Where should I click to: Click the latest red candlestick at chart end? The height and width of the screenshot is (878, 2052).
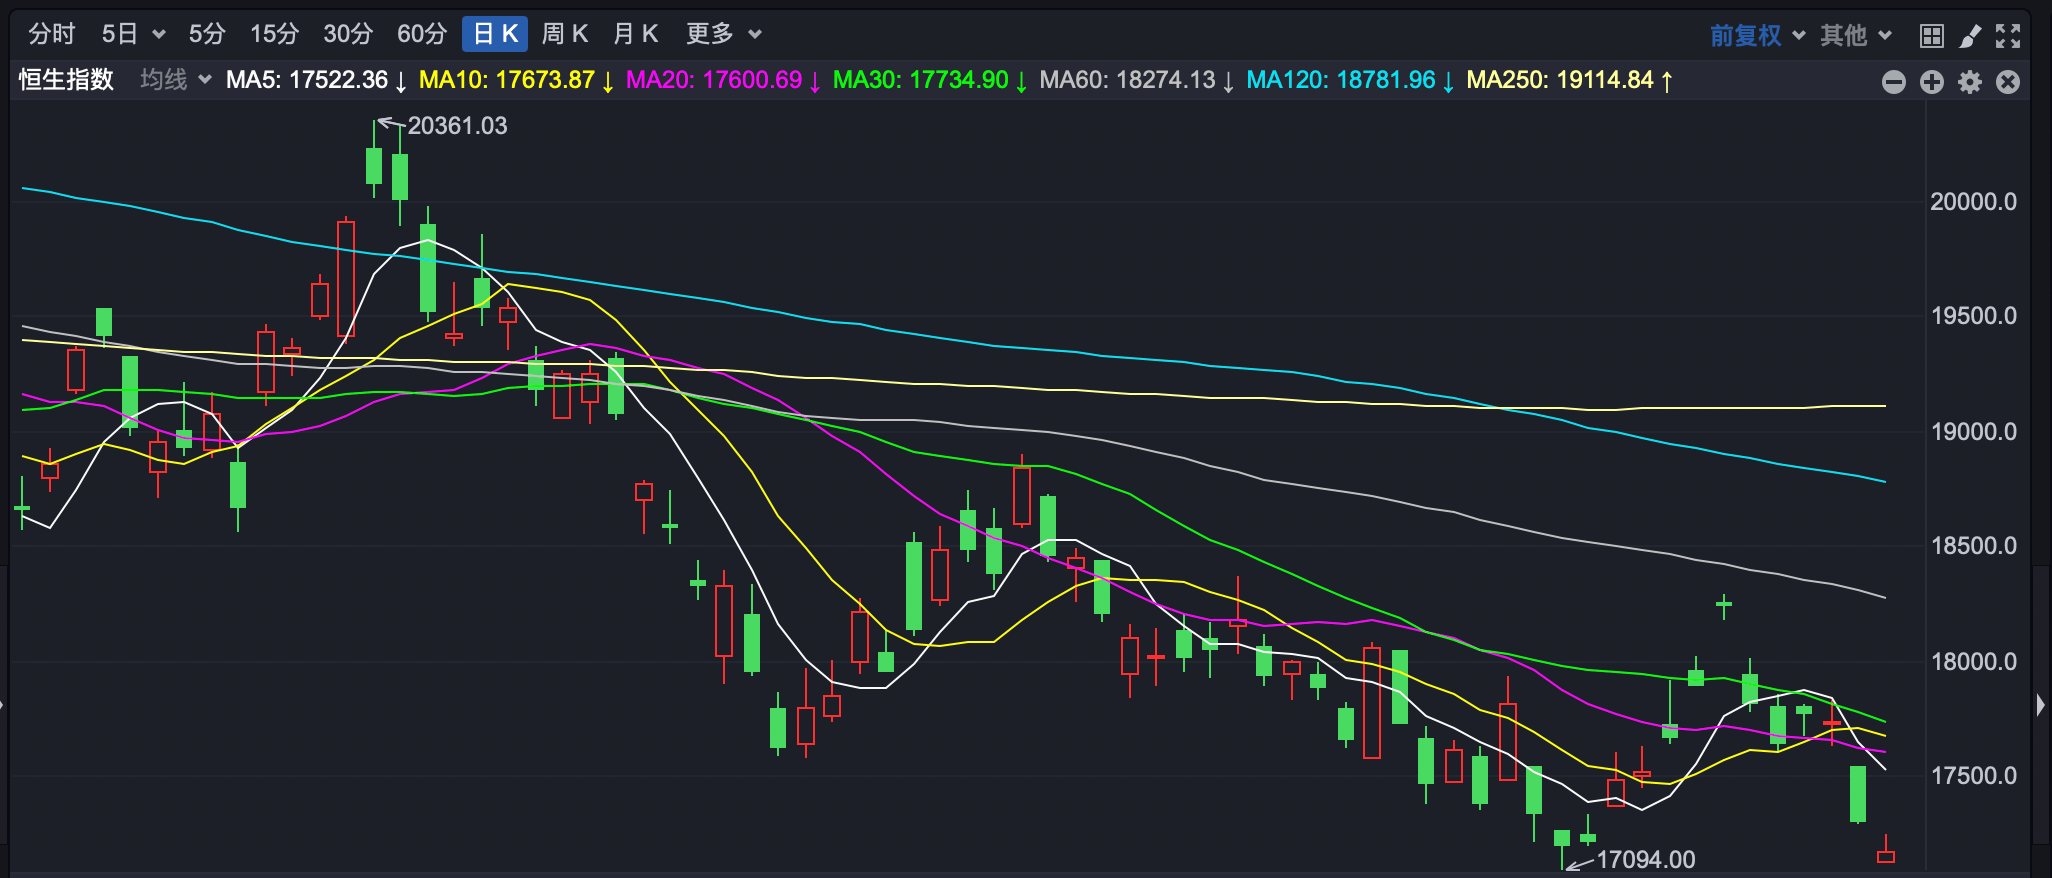[x=1886, y=855]
